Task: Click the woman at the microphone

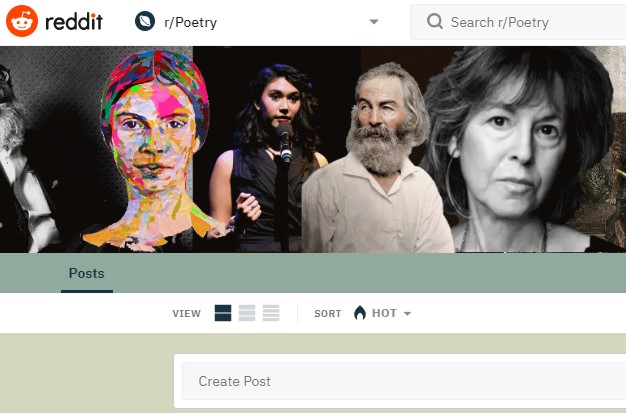Action: 270,150
